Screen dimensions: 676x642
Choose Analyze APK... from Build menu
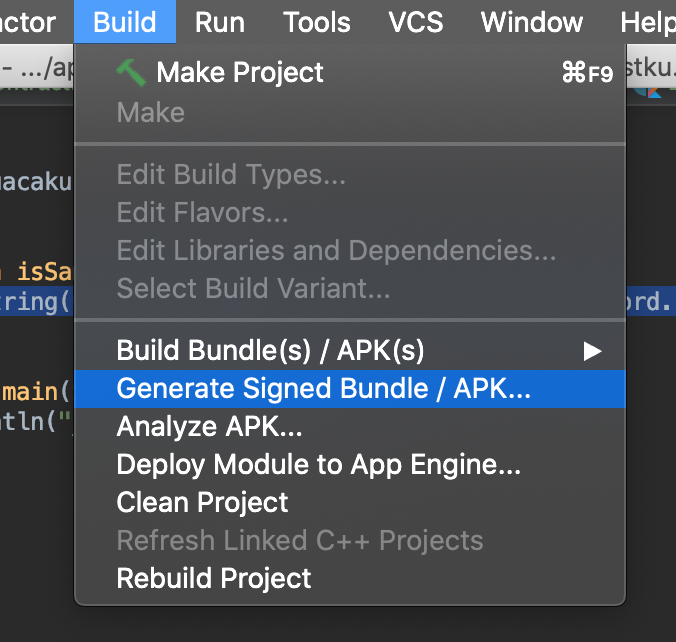(209, 427)
